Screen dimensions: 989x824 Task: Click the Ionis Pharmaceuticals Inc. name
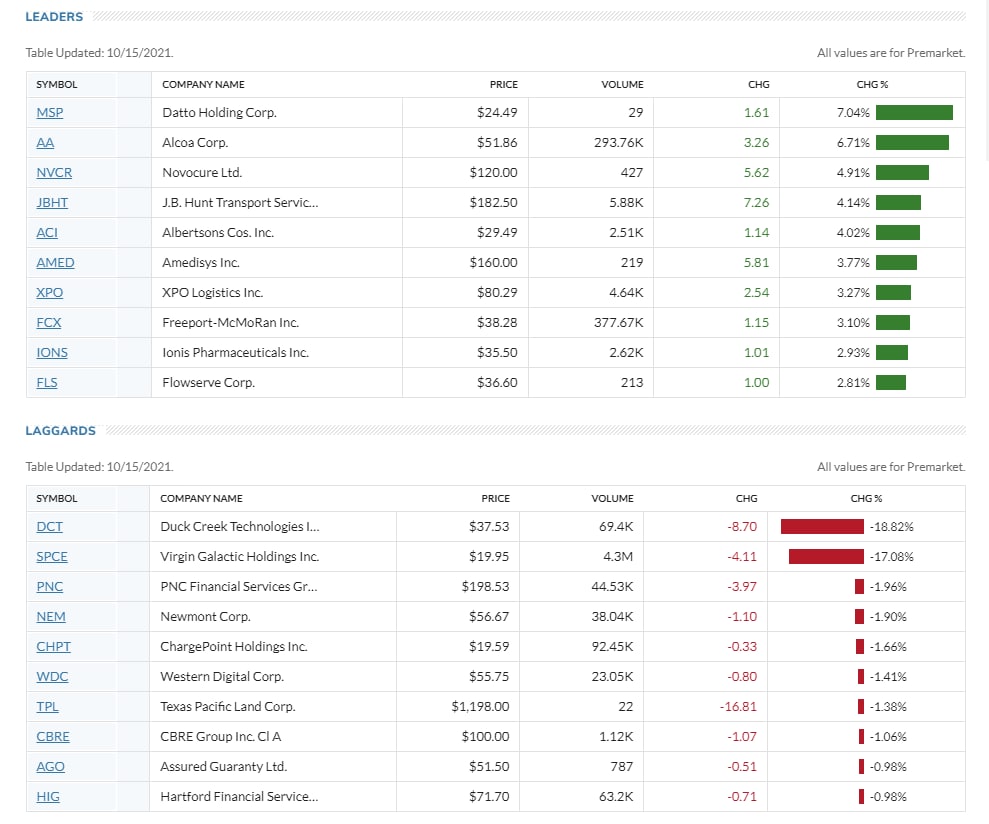pos(235,352)
